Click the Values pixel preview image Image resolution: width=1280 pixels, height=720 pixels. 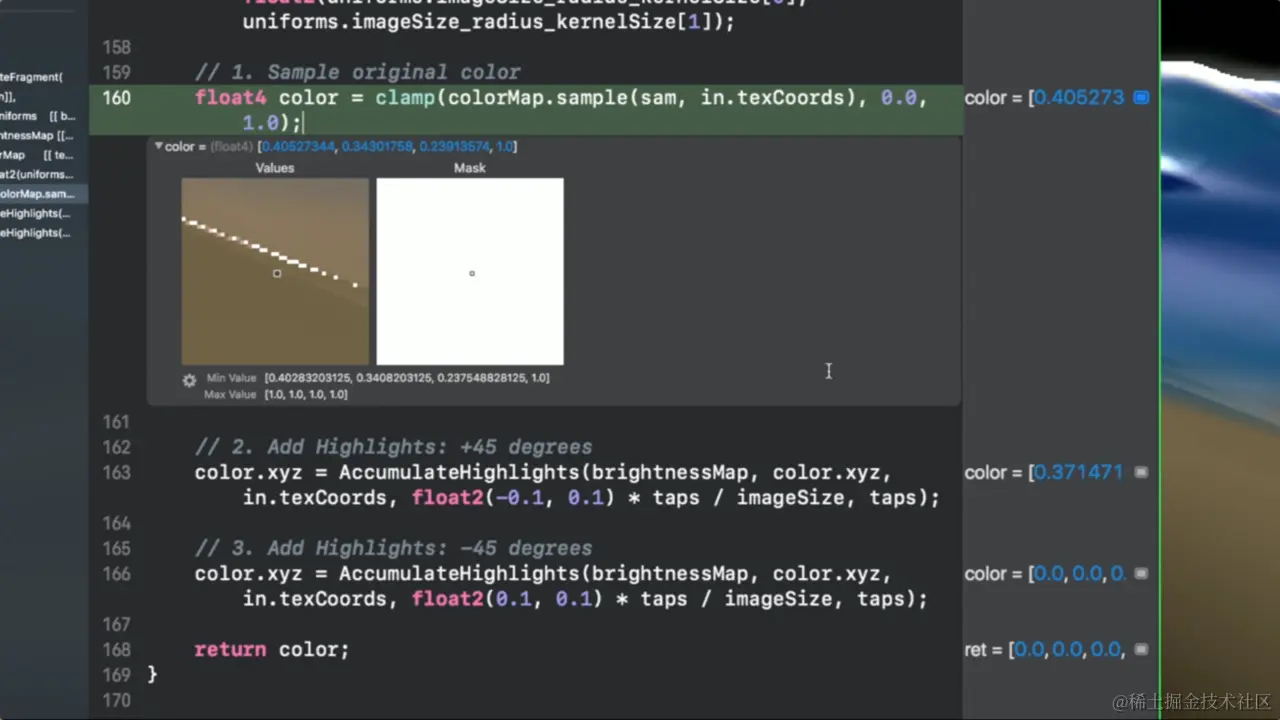tap(275, 271)
